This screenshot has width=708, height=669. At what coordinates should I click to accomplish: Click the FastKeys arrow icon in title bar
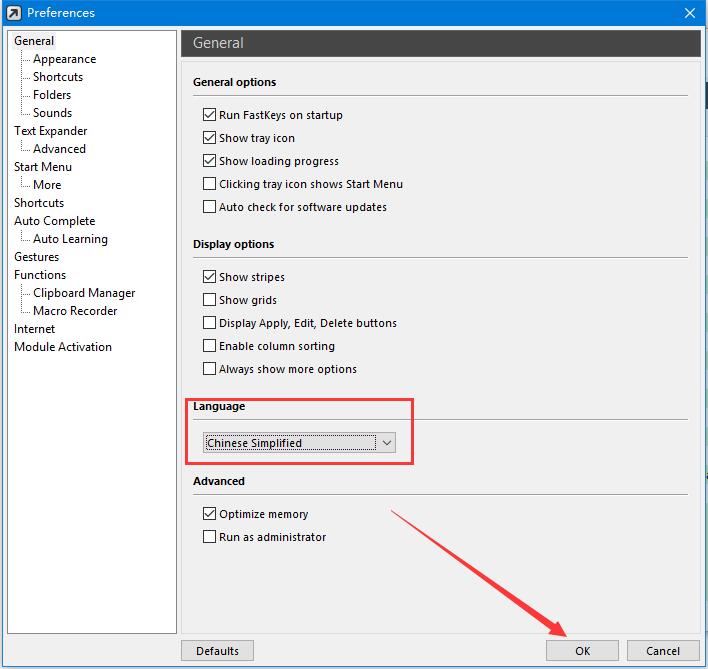13,13
